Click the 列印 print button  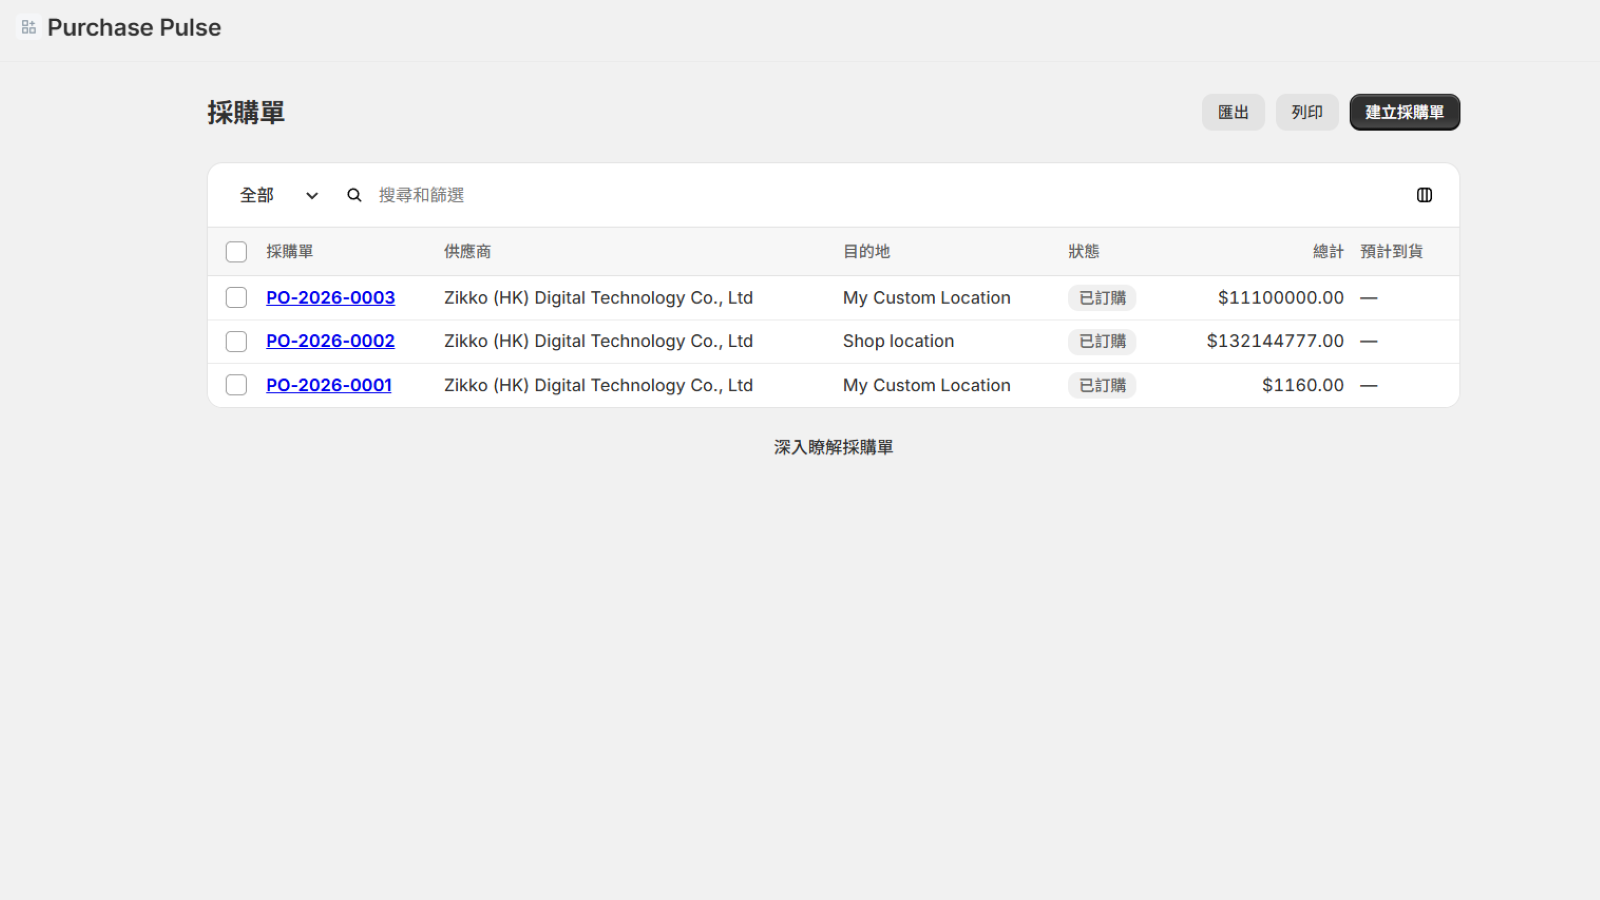[1307, 112]
